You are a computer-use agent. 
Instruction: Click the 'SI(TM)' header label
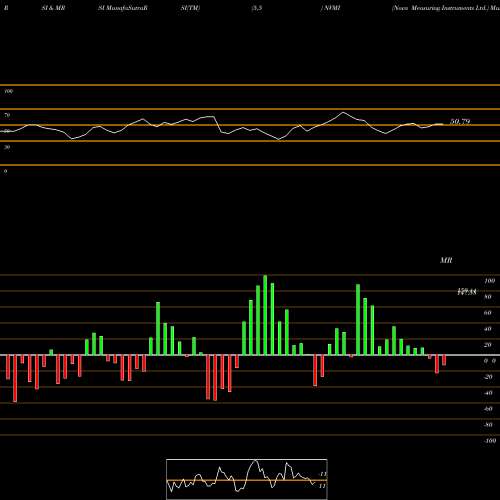point(190,8)
